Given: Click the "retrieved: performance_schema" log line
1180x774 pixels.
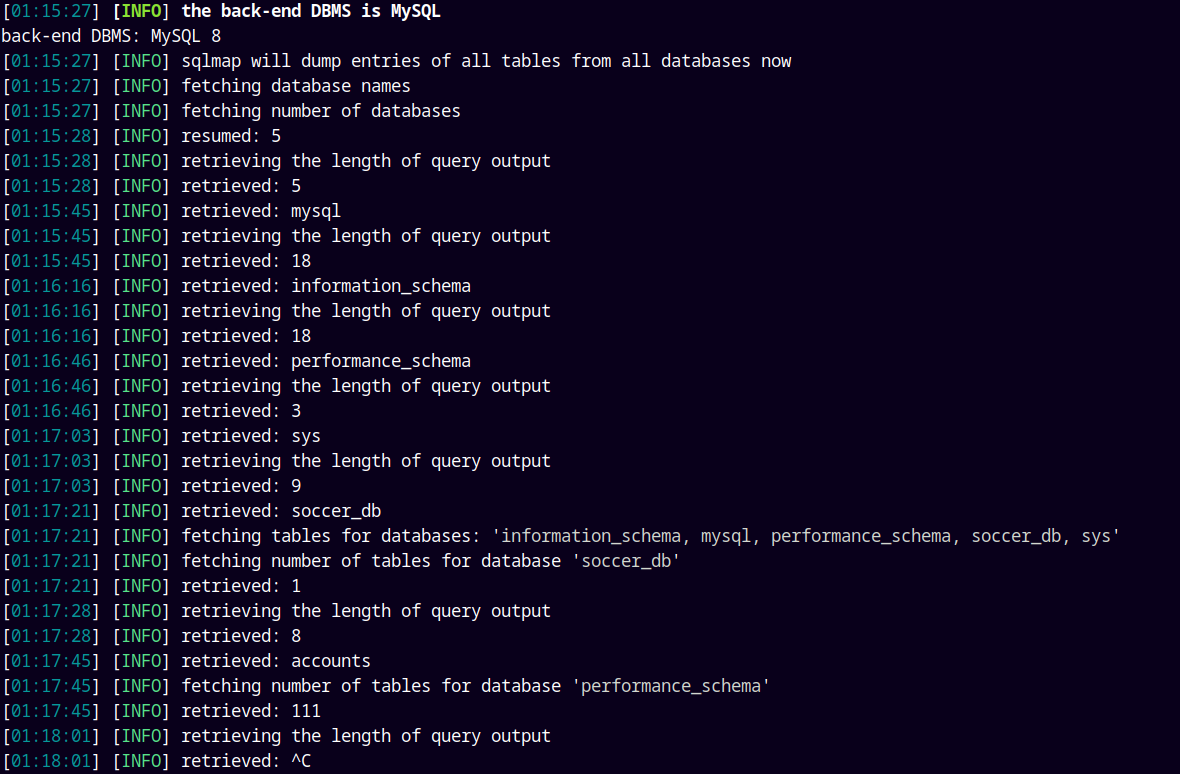Looking at the screenshot, I should (x=326, y=361).
